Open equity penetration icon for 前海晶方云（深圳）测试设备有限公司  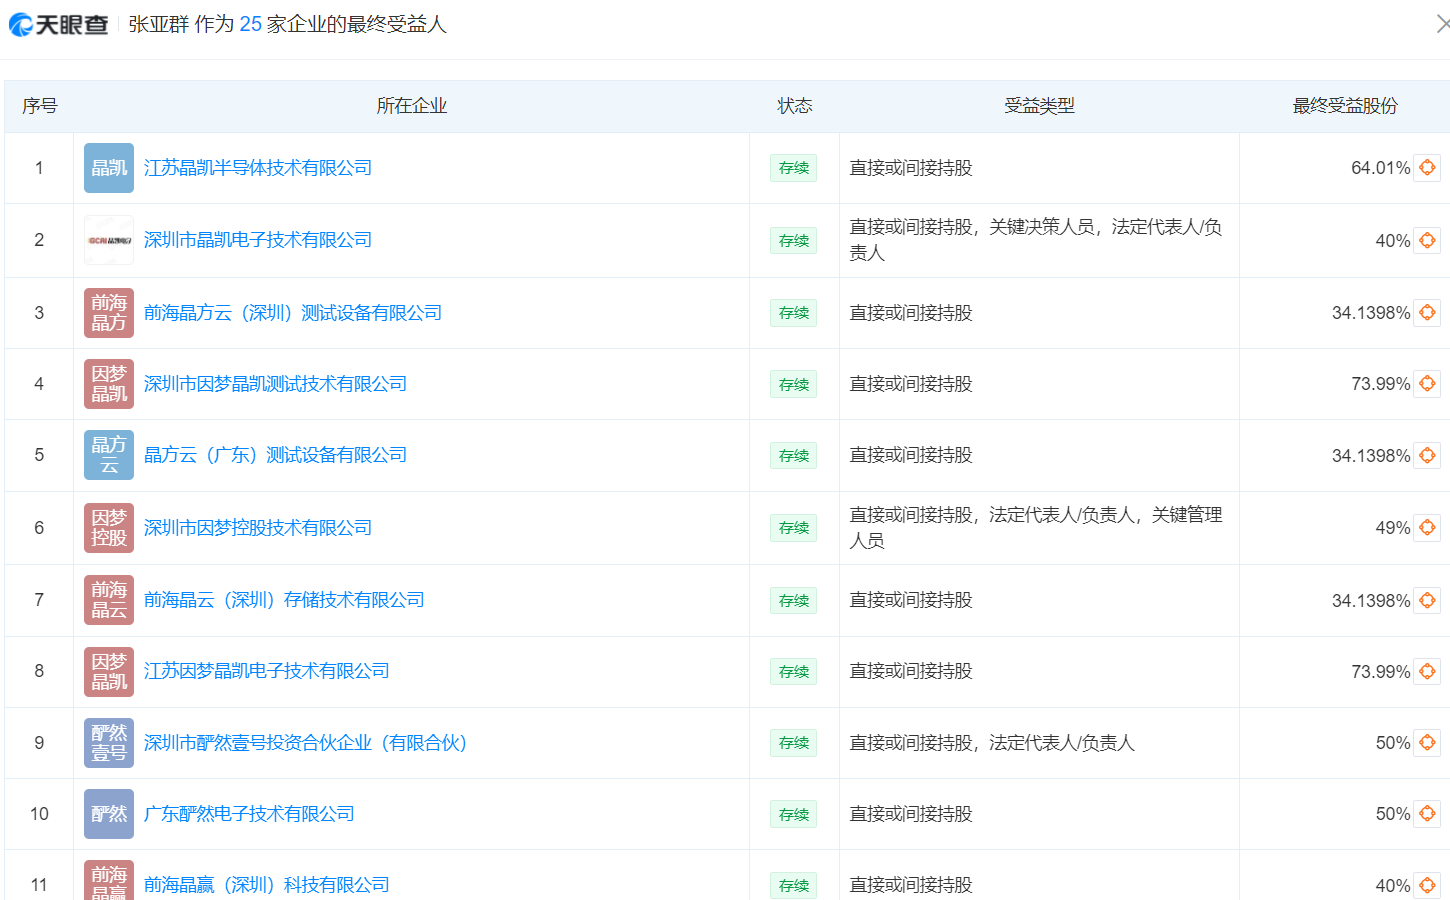pos(1427,312)
